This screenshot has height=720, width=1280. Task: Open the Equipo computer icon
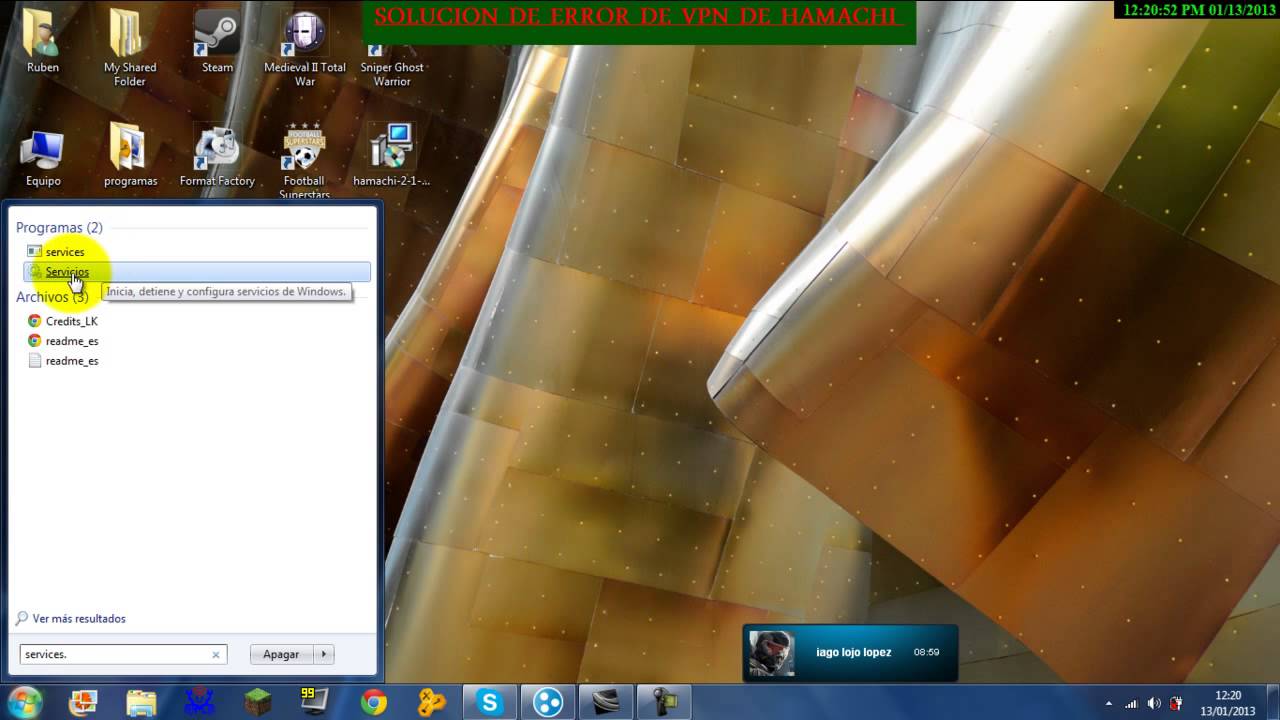(43, 156)
